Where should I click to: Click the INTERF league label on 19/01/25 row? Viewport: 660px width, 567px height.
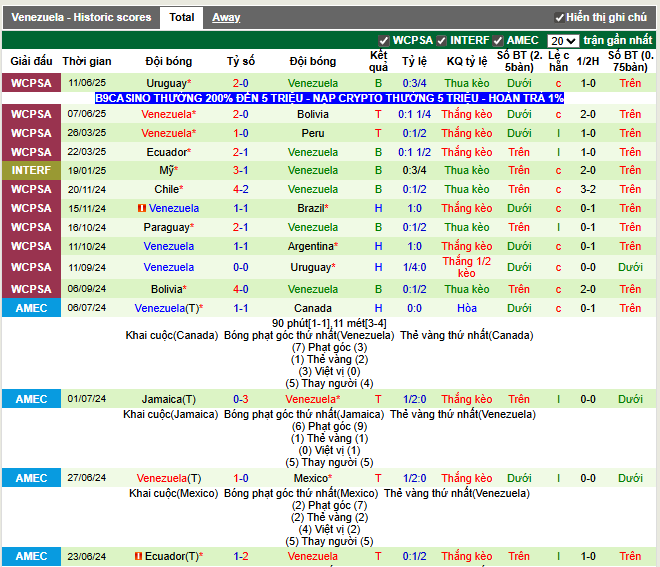pyautogui.click(x=31, y=170)
